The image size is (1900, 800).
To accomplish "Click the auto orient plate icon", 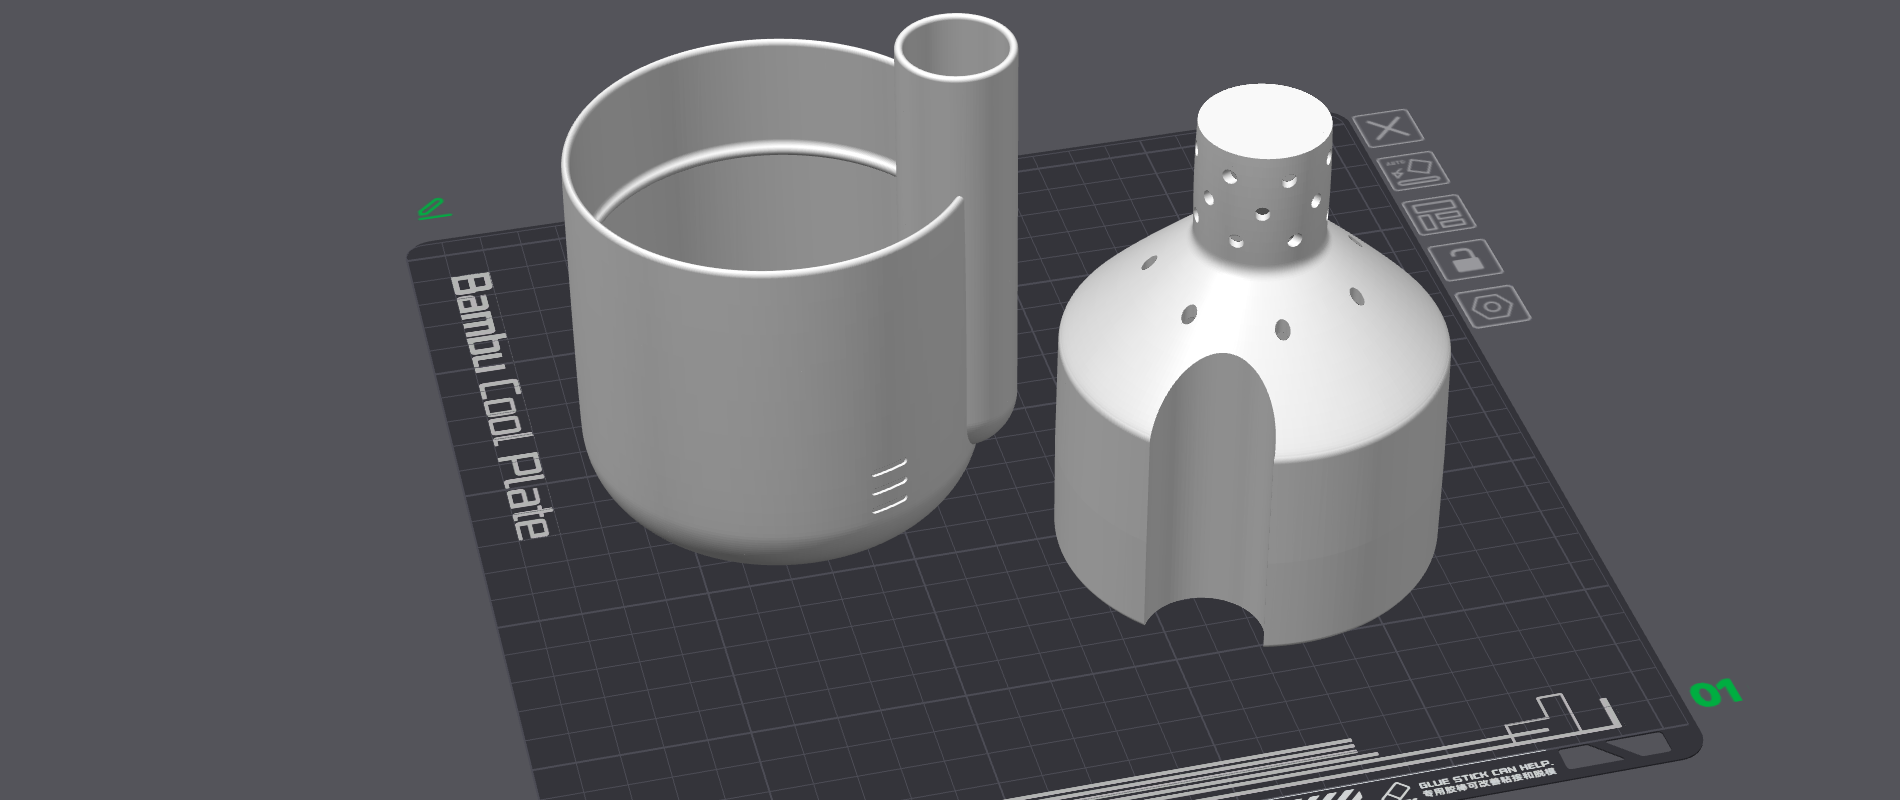I will coord(1414,171).
